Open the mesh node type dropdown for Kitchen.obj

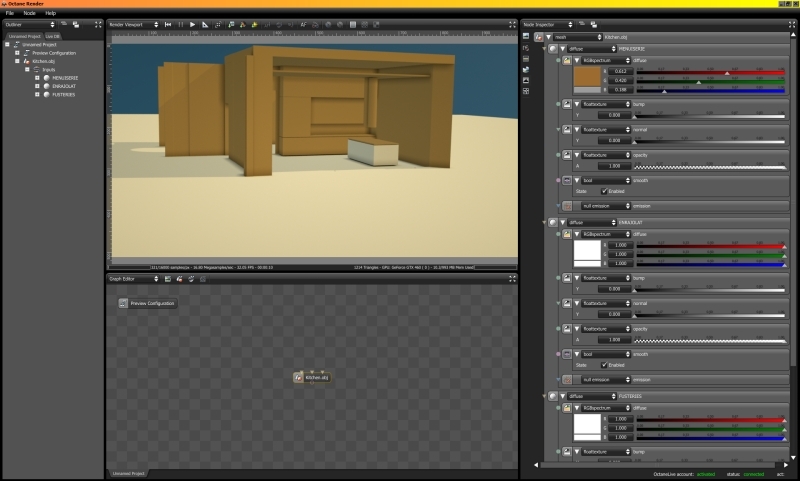click(x=578, y=37)
